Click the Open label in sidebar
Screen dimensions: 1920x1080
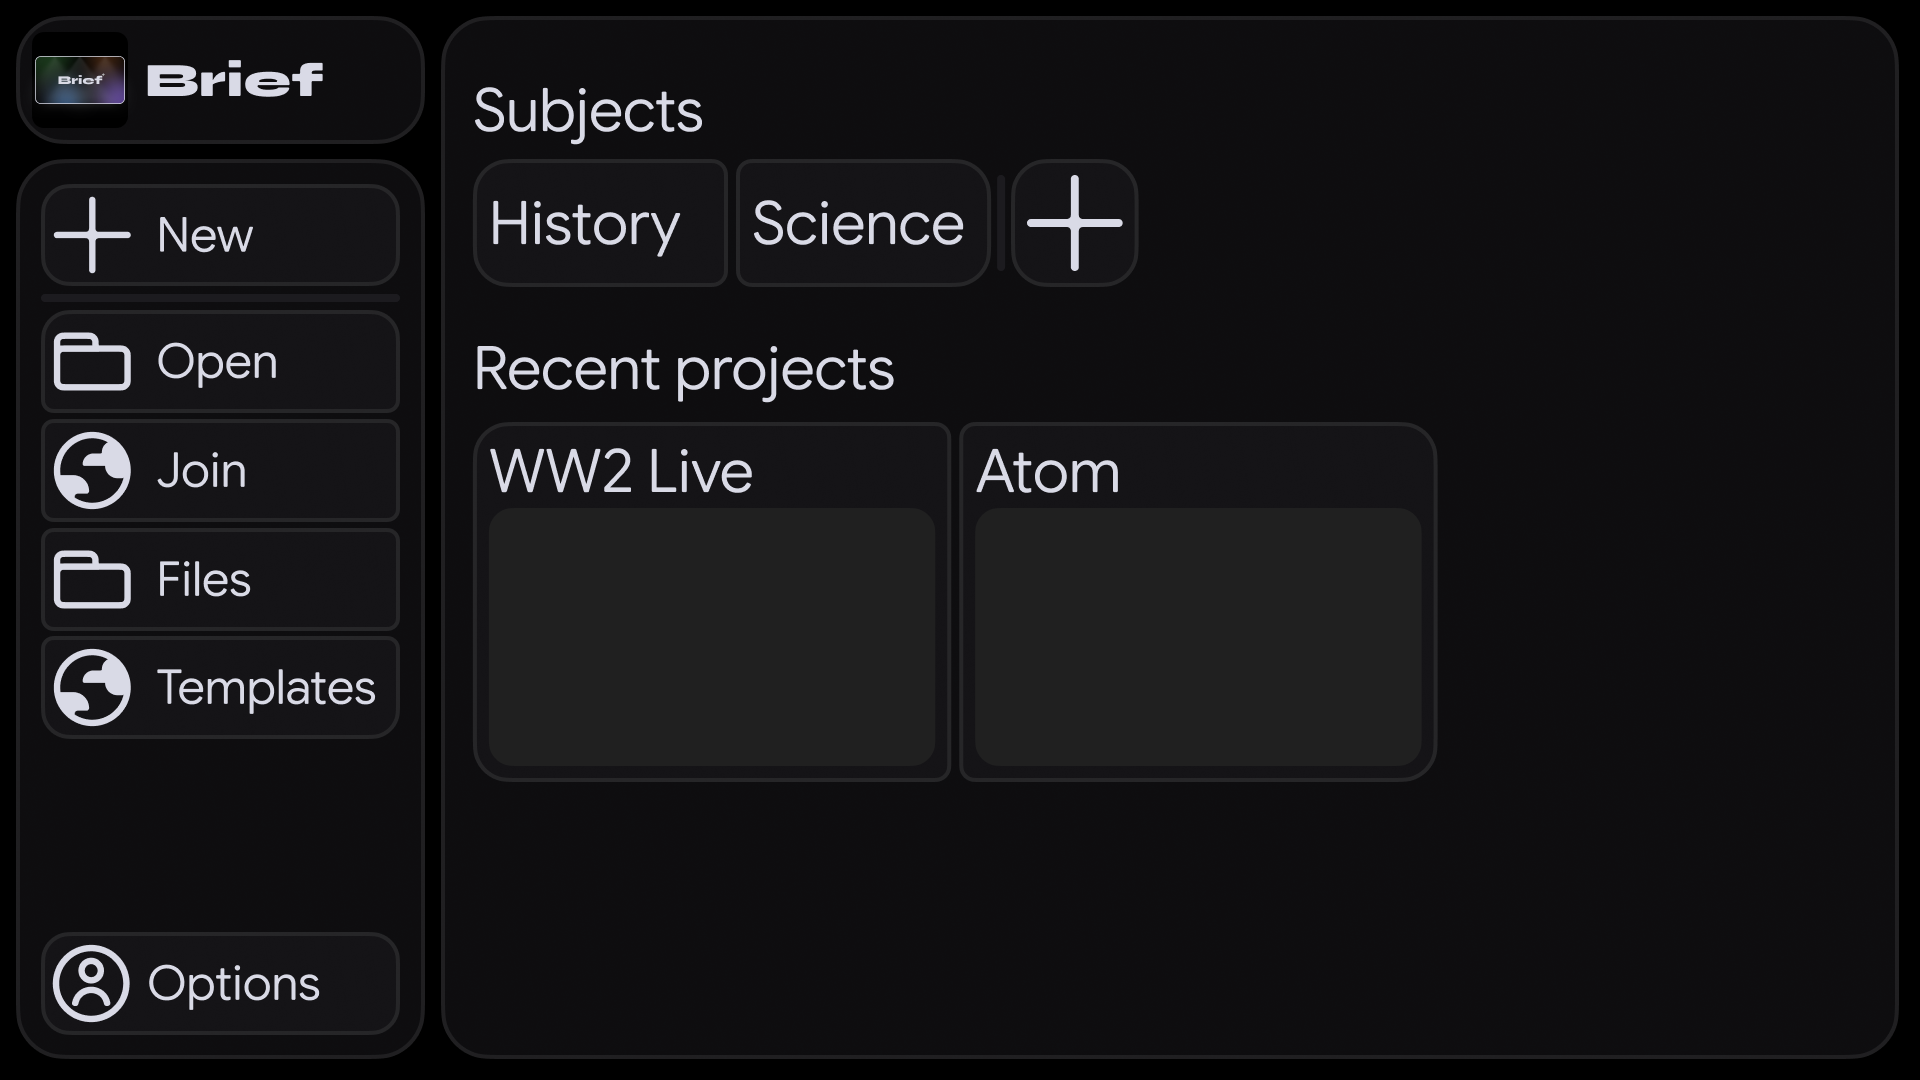(x=217, y=362)
